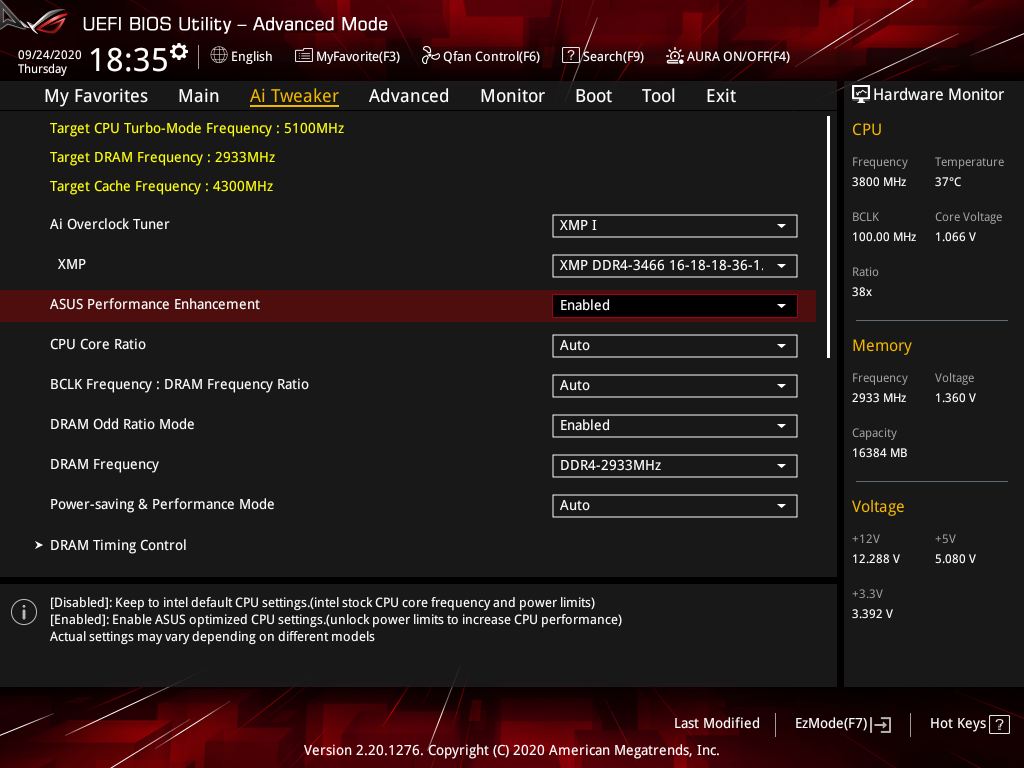Click the Hardware Monitor screen icon
The image size is (1024, 768).
pyautogui.click(x=861, y=95)
